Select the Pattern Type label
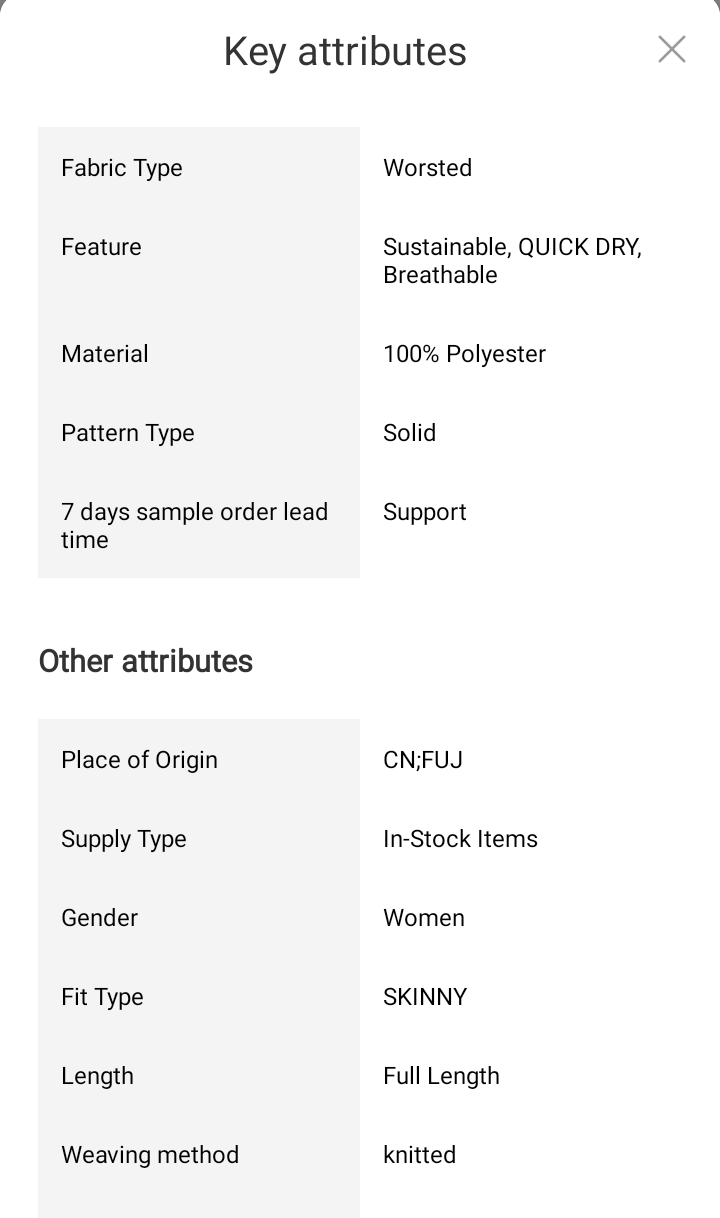720x1218 pixels. click(x=128, y=433)
